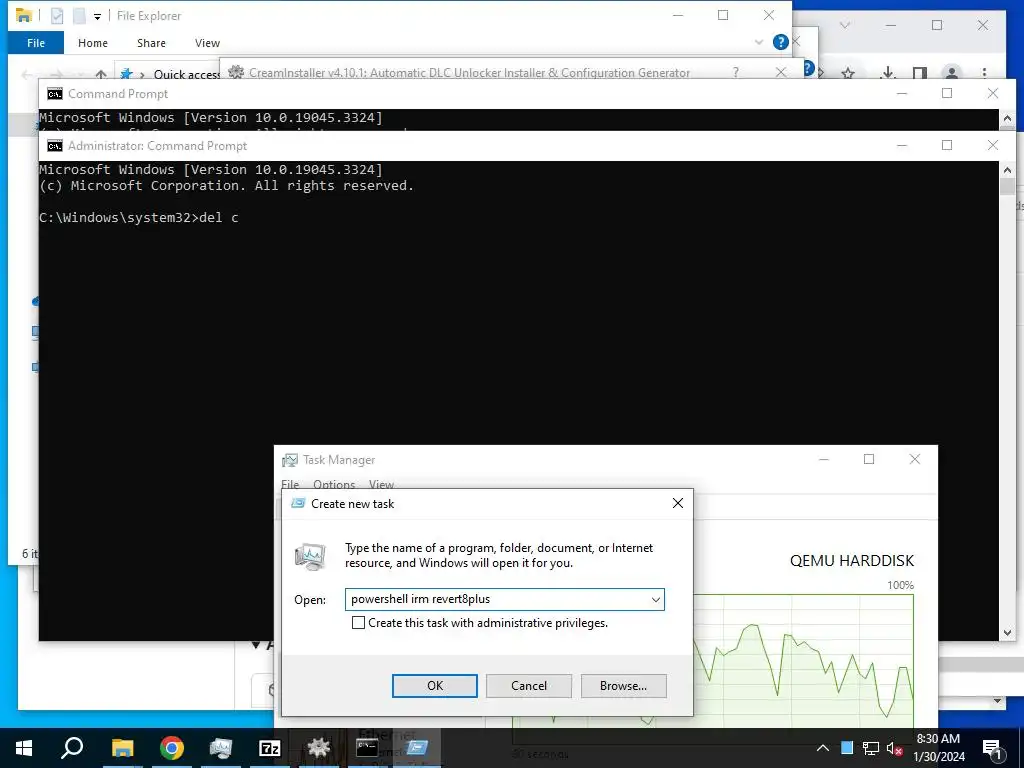Click the back Command Prompt window icon
This screenshot has width=1024, height=768.
[x=55, y=94]
